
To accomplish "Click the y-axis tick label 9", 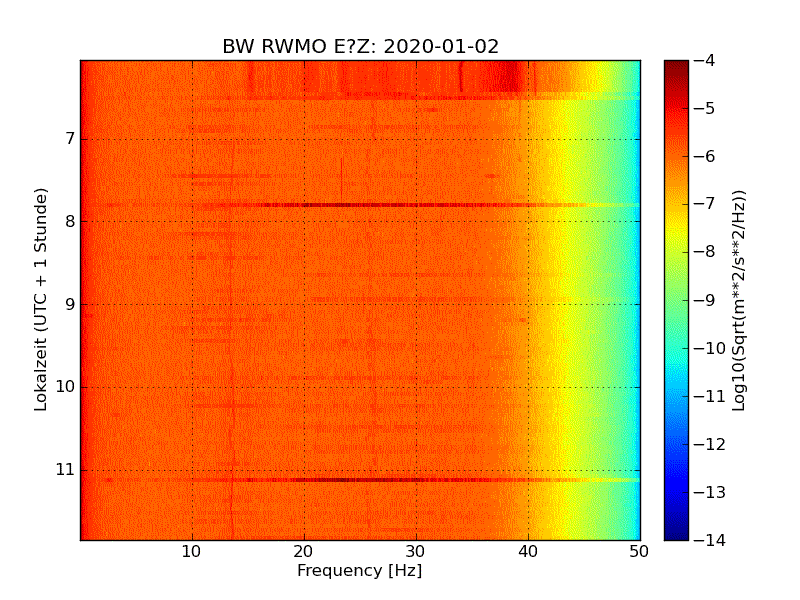I will click(x=70, y=304).
